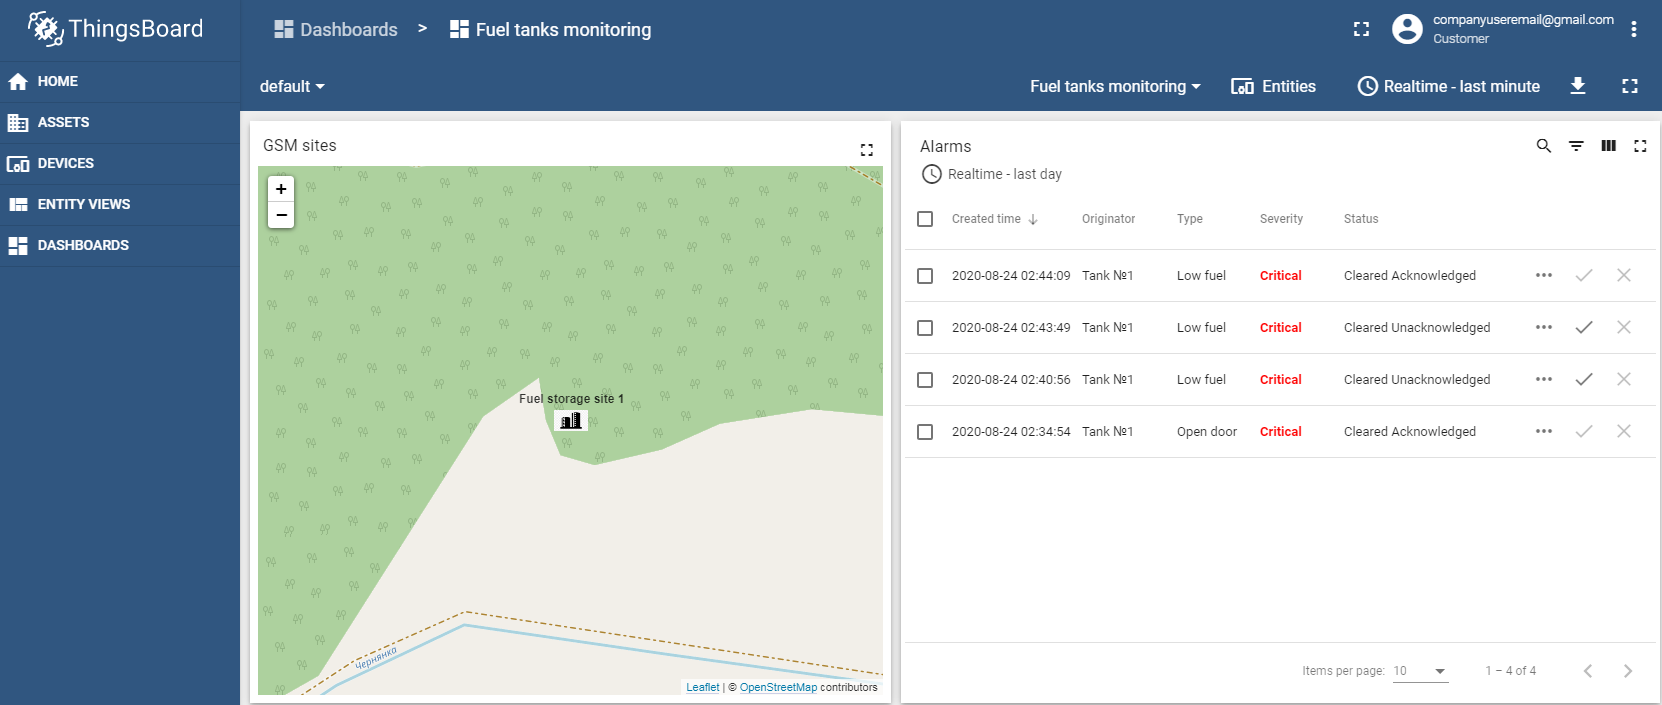This screenshot has height=705, width=1662.
Task: Click the Entities button
Action: tap(1273, 87)
